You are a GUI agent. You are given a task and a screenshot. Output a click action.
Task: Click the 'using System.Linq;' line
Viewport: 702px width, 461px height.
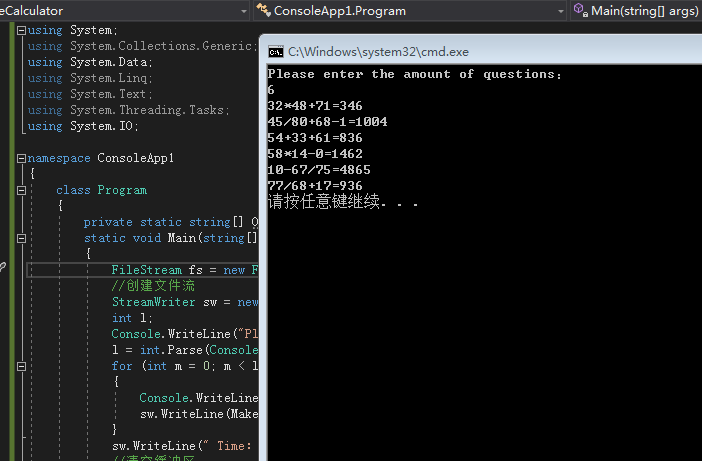pos(90,78)
